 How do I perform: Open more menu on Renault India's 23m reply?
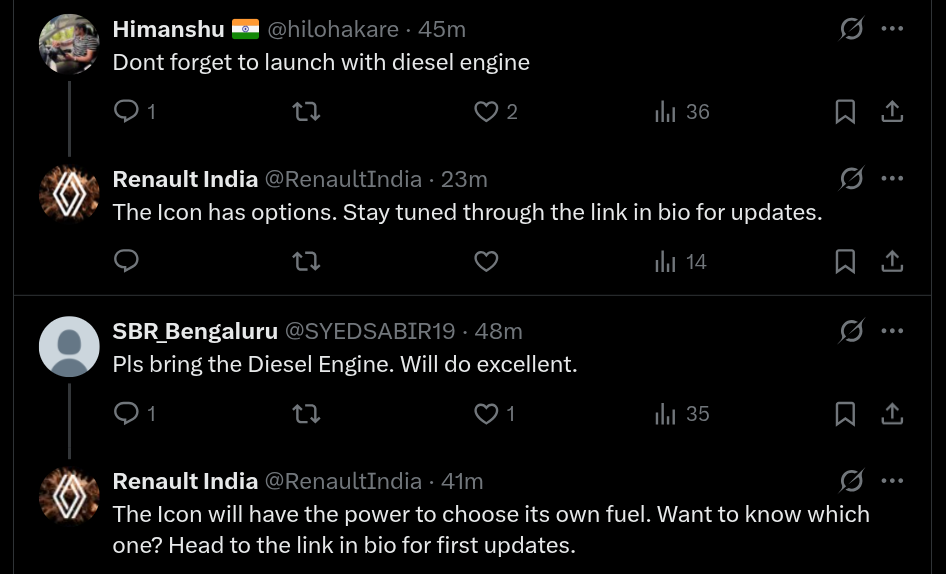click(892, 179)
